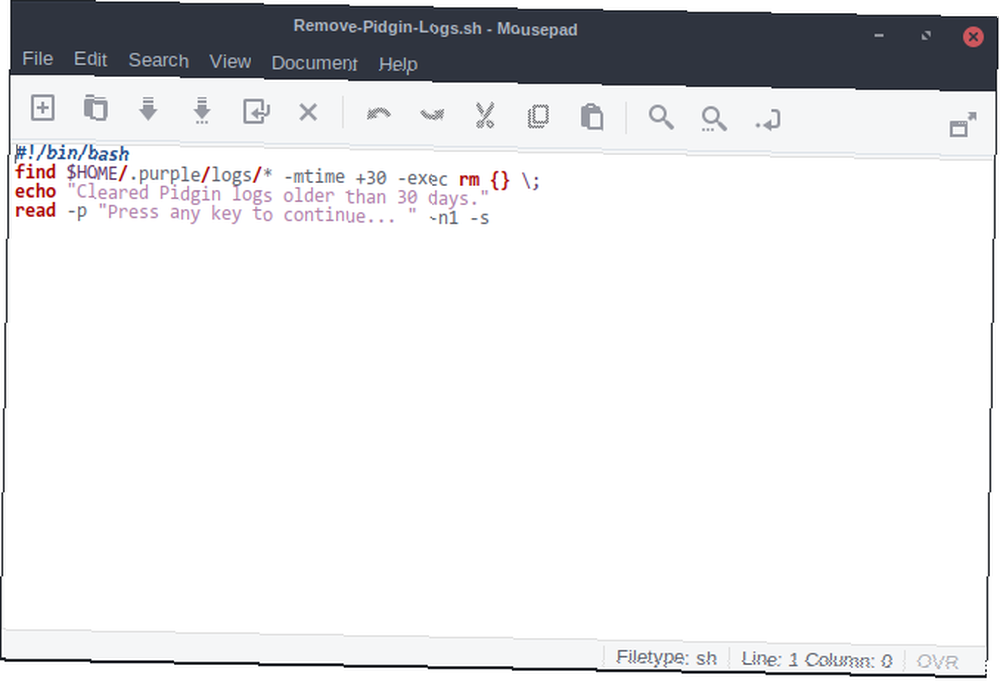
Task: Toggle the OVR overwrite mode indicator
Action: (938, 662)
